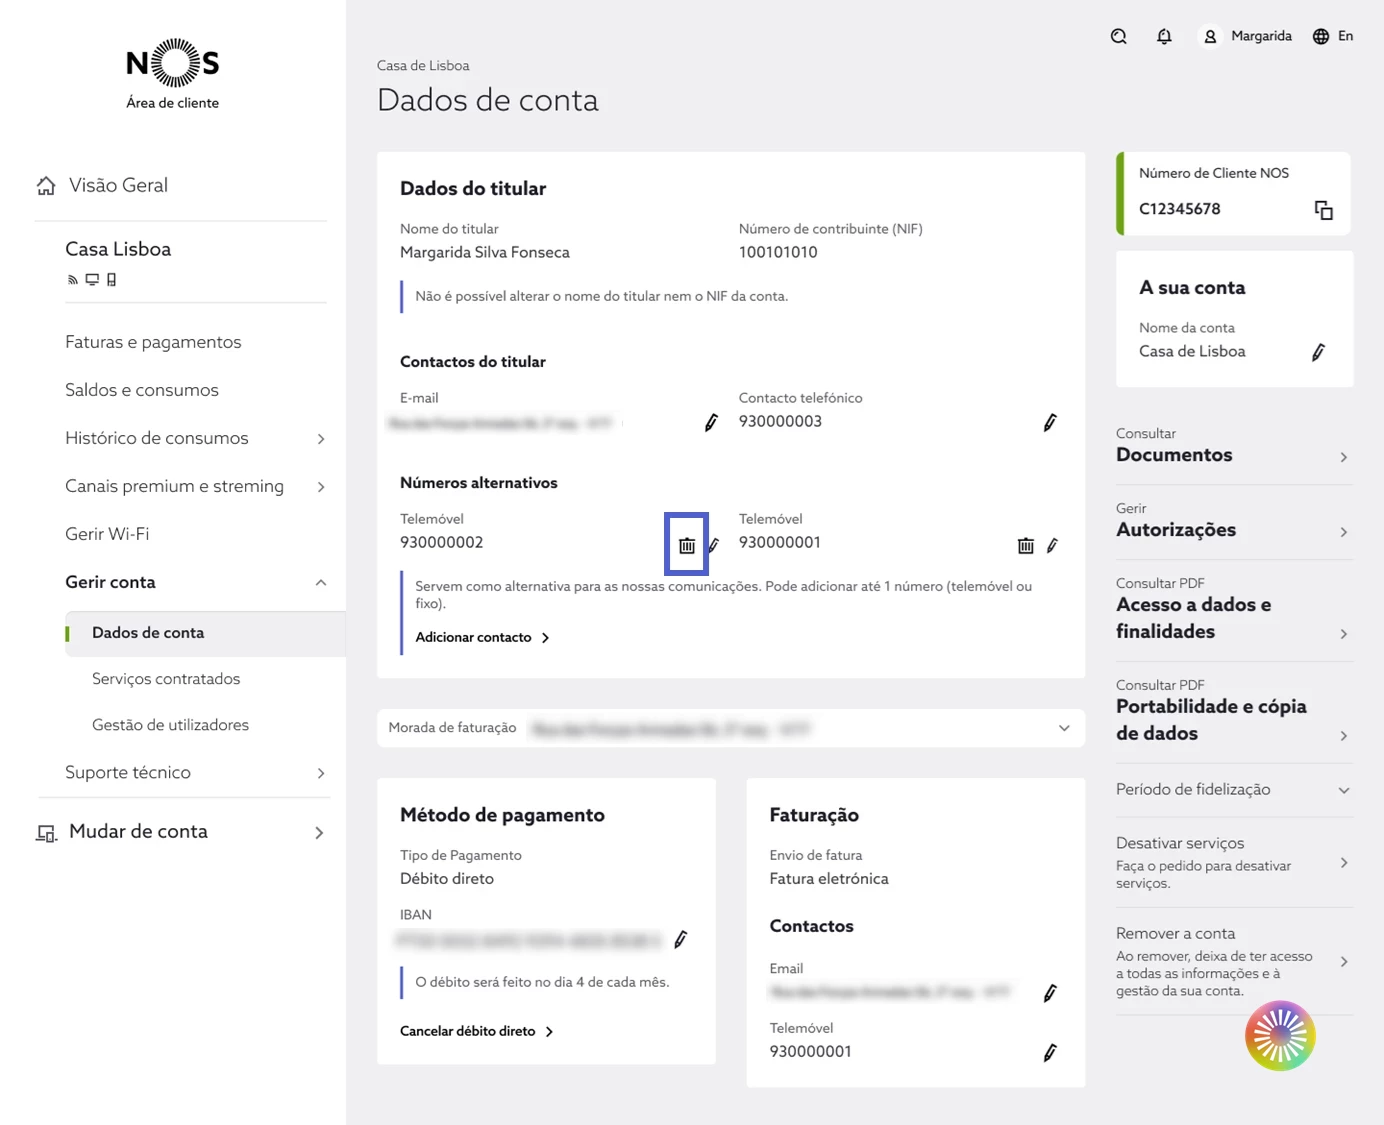Open the colorful assistant chat bubble
This screenshot has height=1125, width=1384.
pos(1280,1036)
